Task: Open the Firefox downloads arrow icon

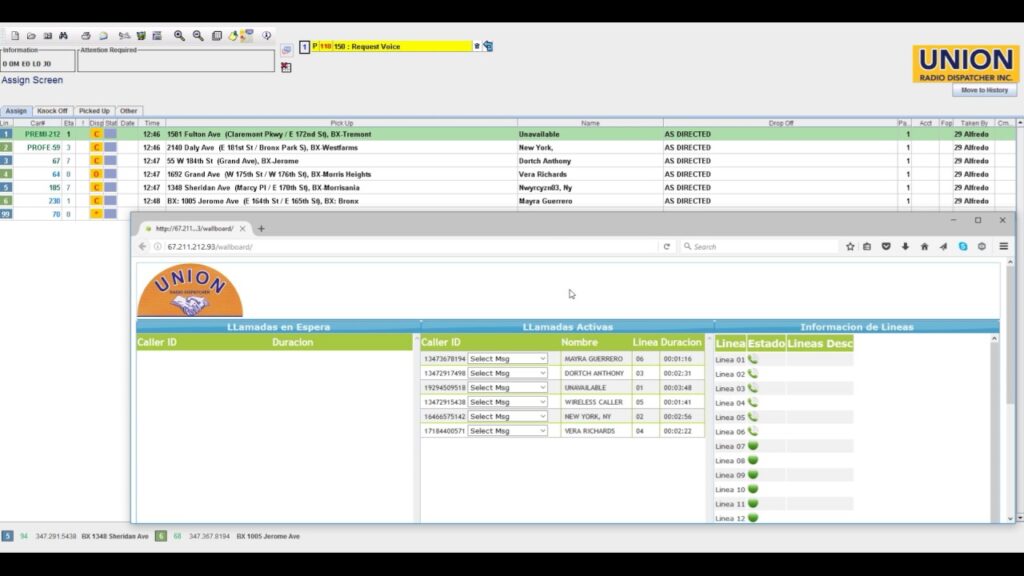Action: 905,246
